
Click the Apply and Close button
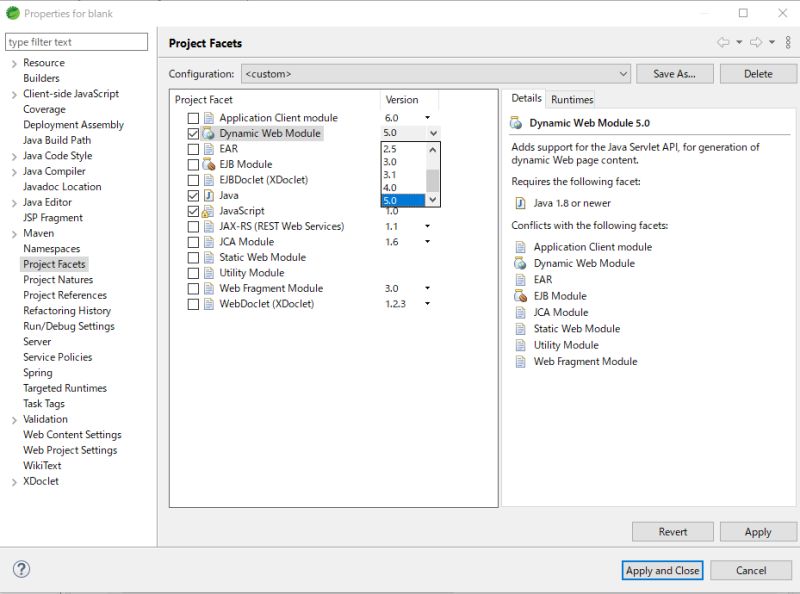point(662,570)
